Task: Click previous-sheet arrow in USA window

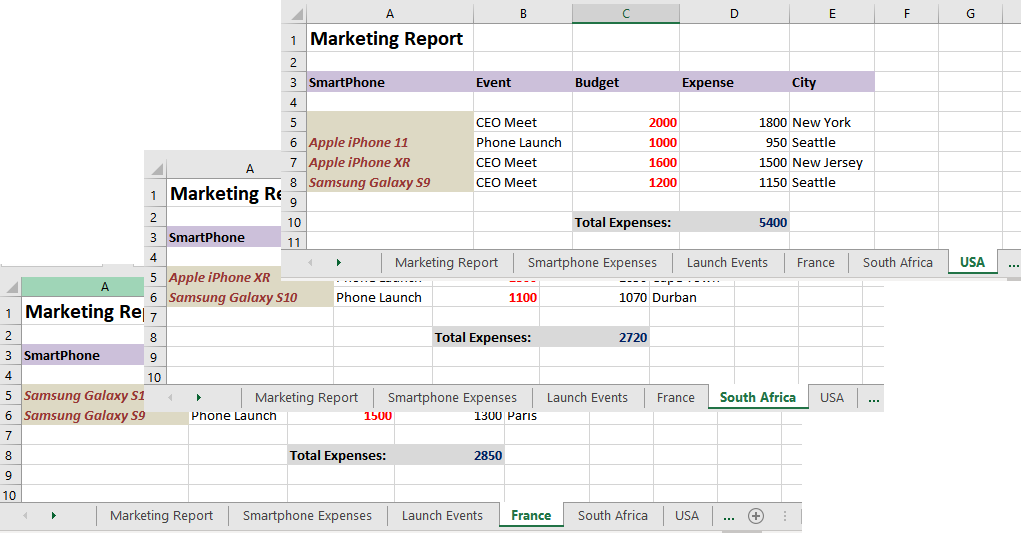Action: 310,262
